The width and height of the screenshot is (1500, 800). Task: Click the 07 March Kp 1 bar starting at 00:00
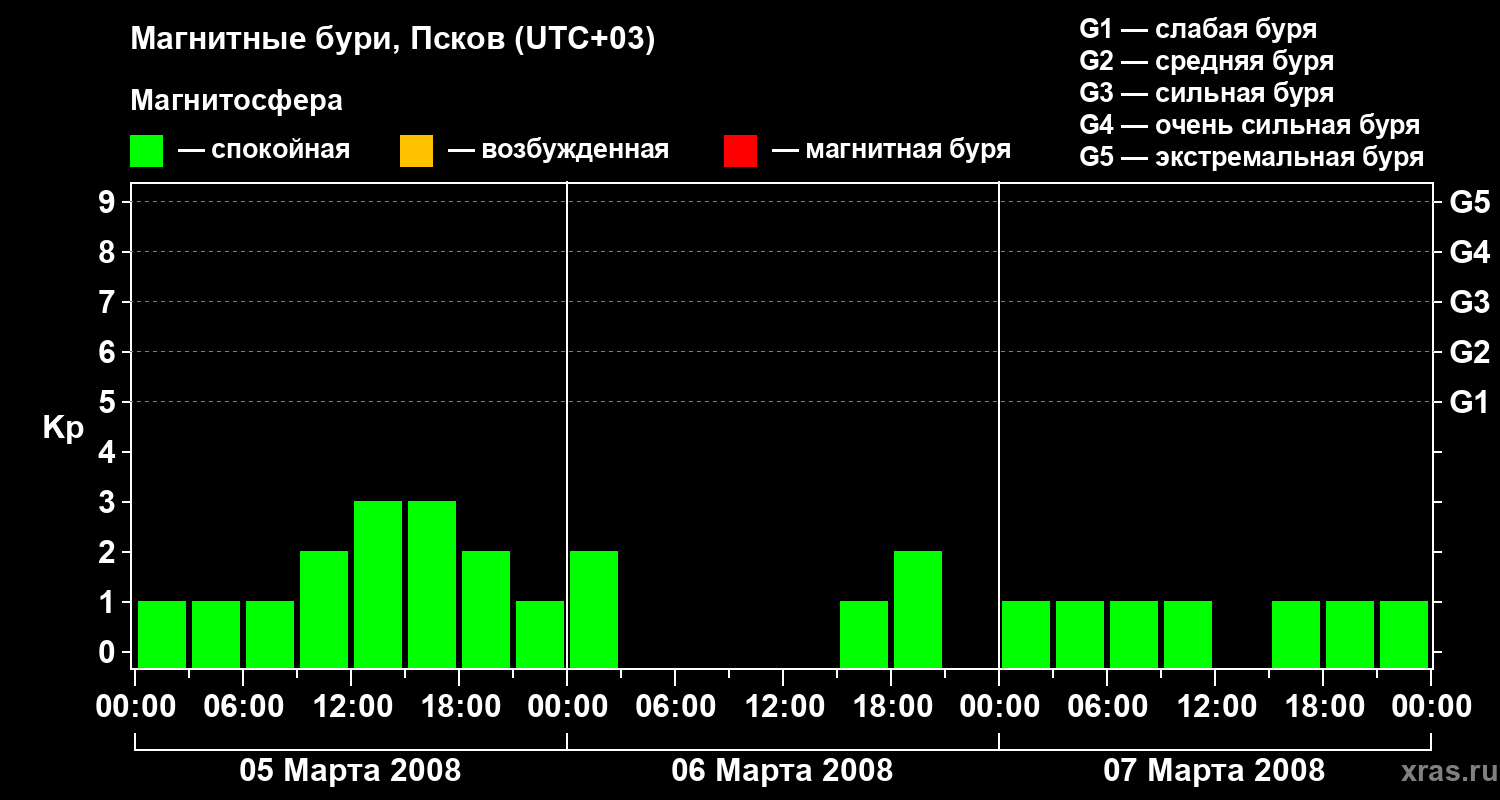pos(1026,634)
